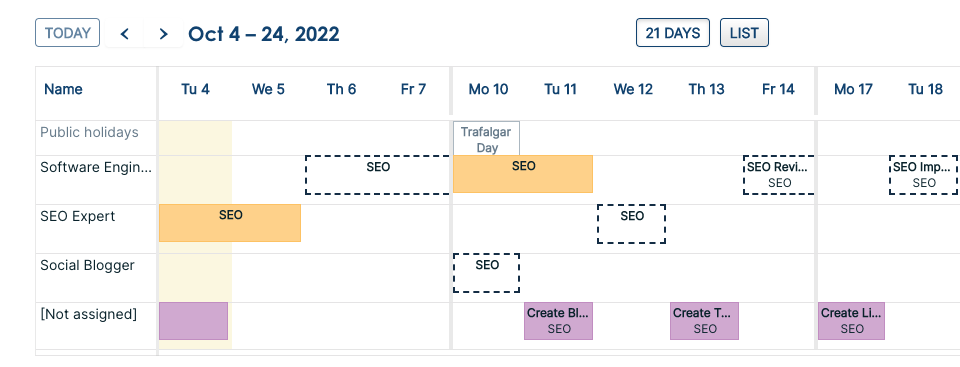Select dashed SEO block on Wednesday 12
The width and height of the screenshot is (960, 367).
coord(632,224)
